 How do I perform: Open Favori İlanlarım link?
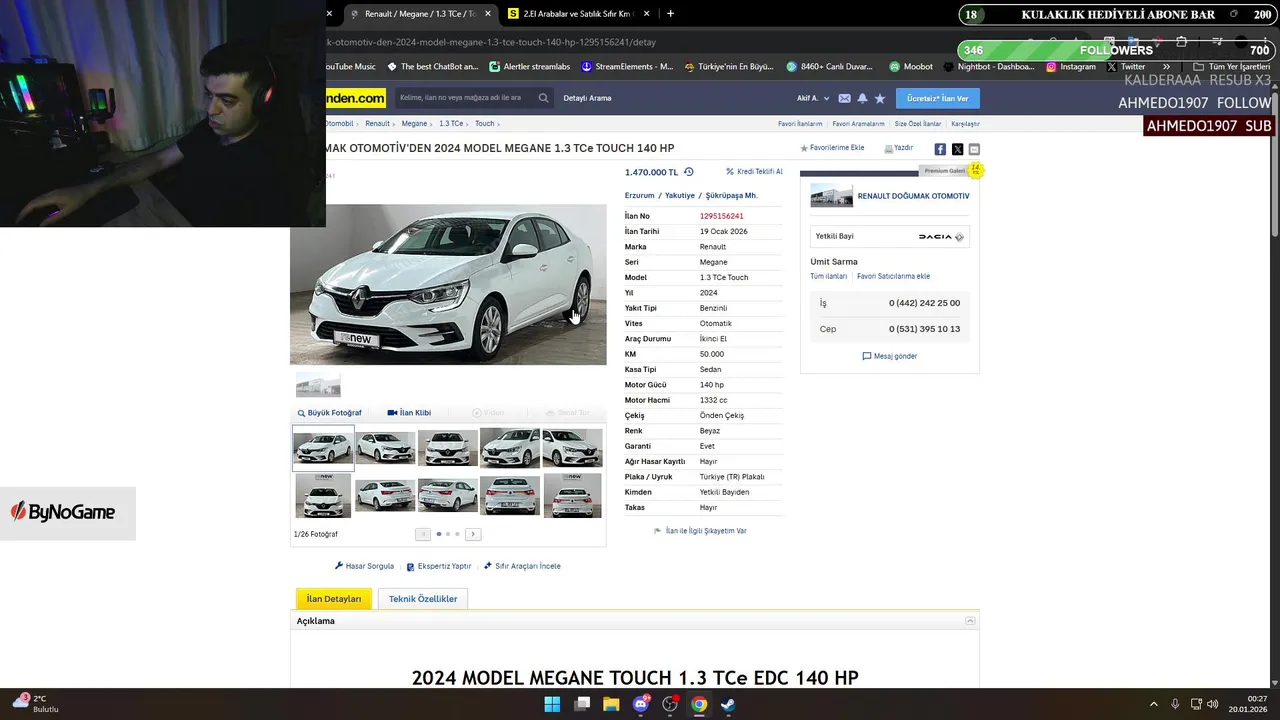tap(800, 124)
